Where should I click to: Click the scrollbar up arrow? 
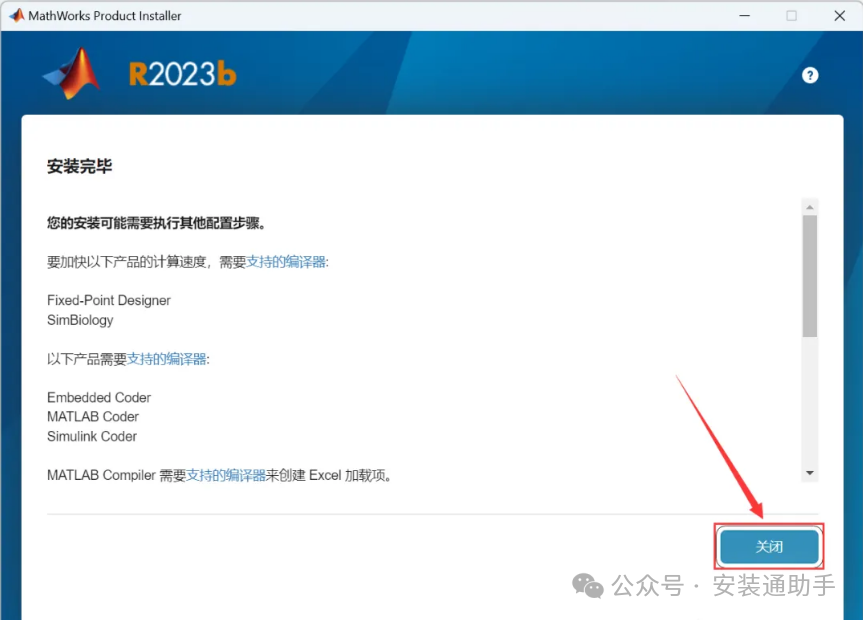coord(810,207)
